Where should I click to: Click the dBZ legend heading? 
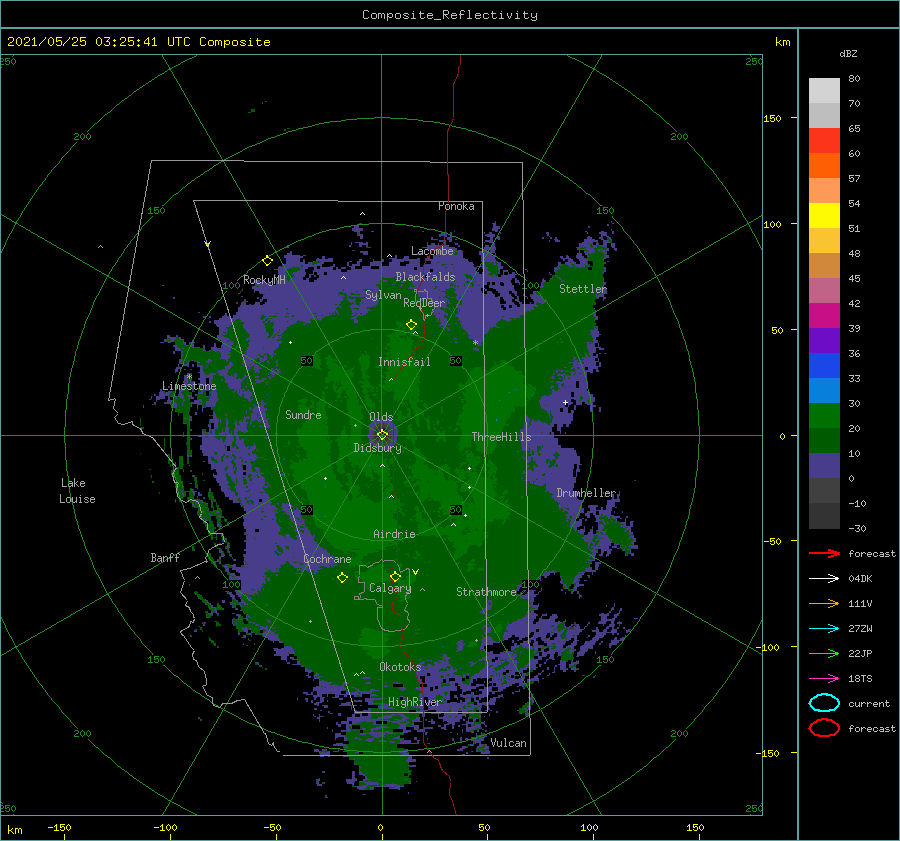click(x=848, y=53)
